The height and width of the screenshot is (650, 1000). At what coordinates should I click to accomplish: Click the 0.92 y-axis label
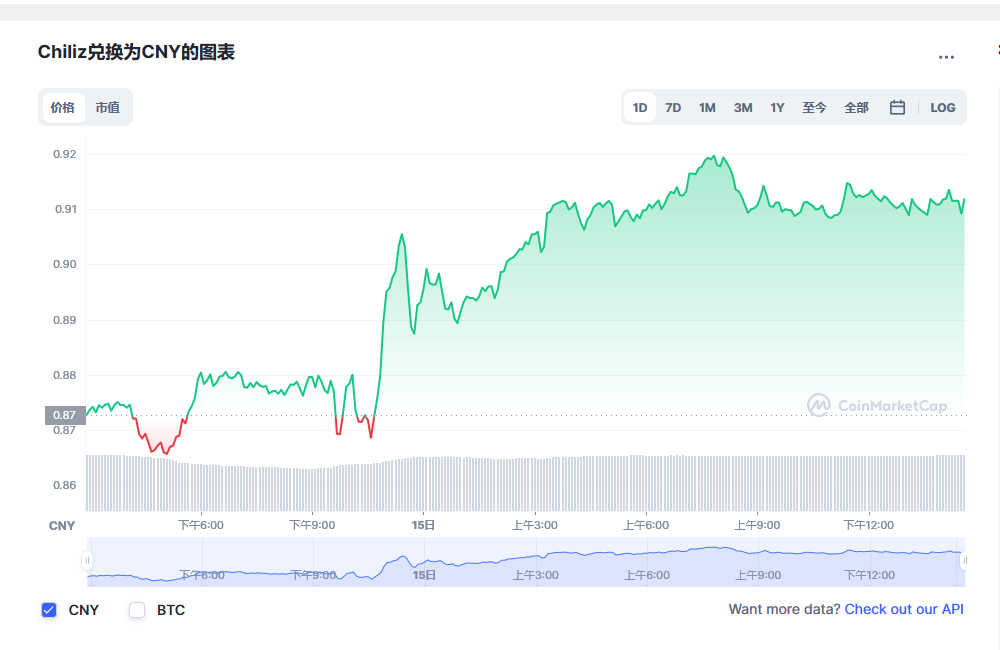pos(64,154)
